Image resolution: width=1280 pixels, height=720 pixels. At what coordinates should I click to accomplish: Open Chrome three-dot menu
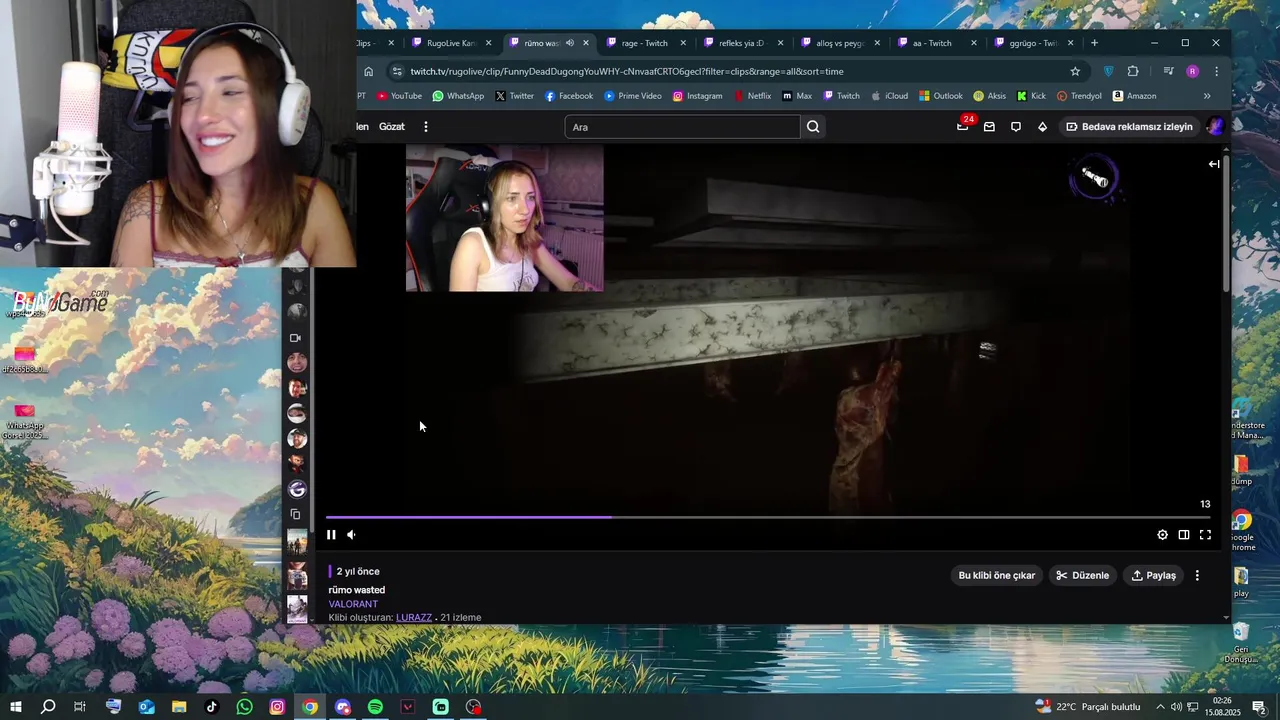coord(1216,71)
